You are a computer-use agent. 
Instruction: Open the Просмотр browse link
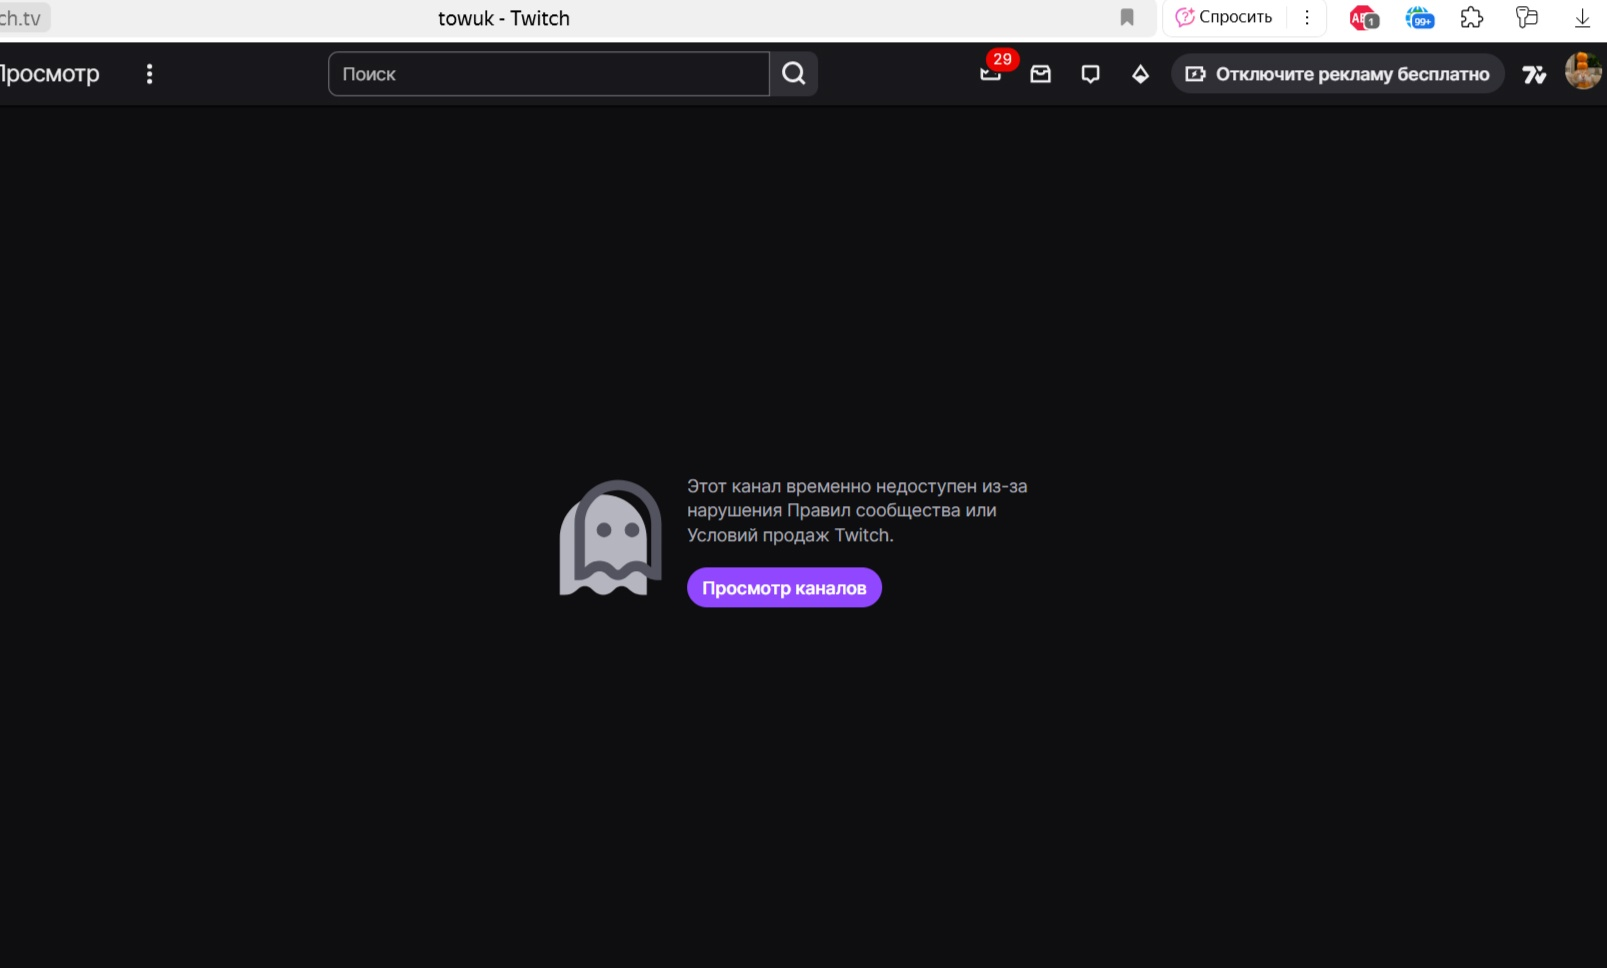point(49,74)
